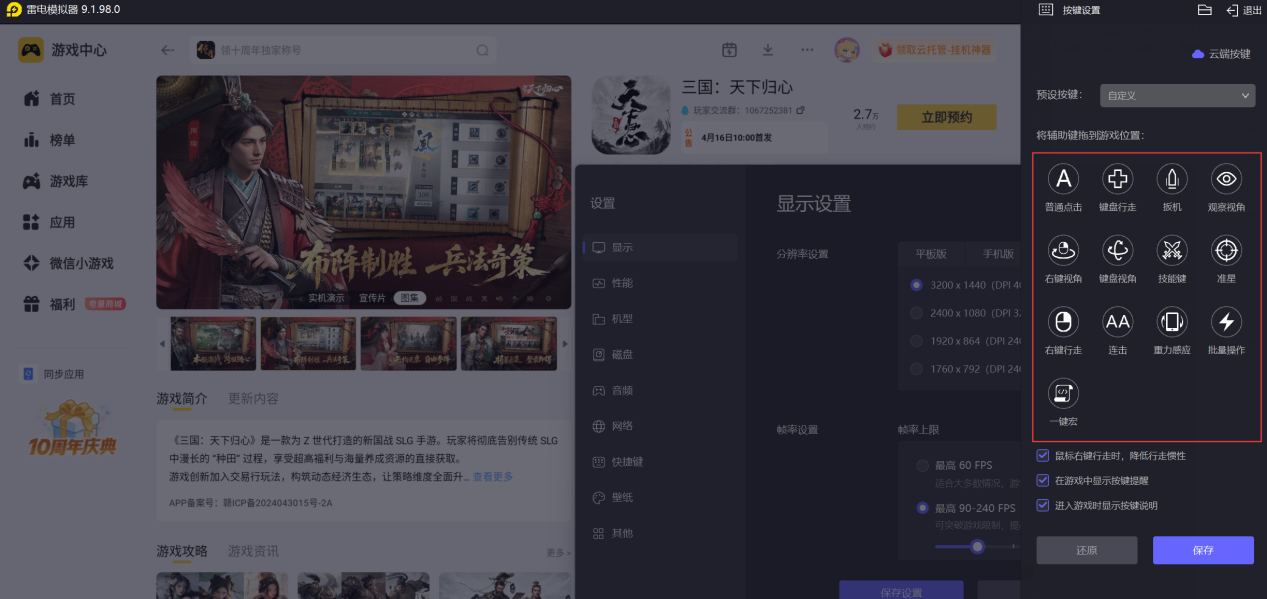Image resolution: width=1267 pixels, height=599 pixels.
Task: Open 壁纸 tab in settings window
Action: [x=660, y=497]
